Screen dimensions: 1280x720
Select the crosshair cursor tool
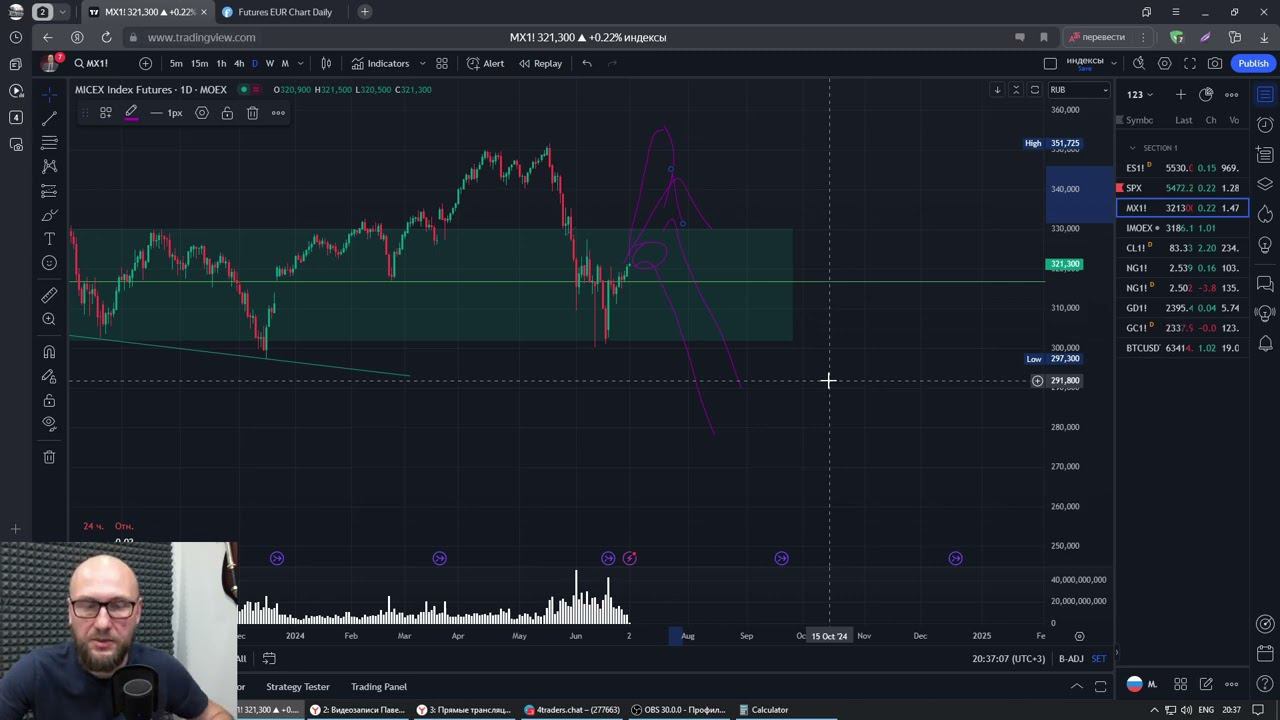tap(49, 94)
